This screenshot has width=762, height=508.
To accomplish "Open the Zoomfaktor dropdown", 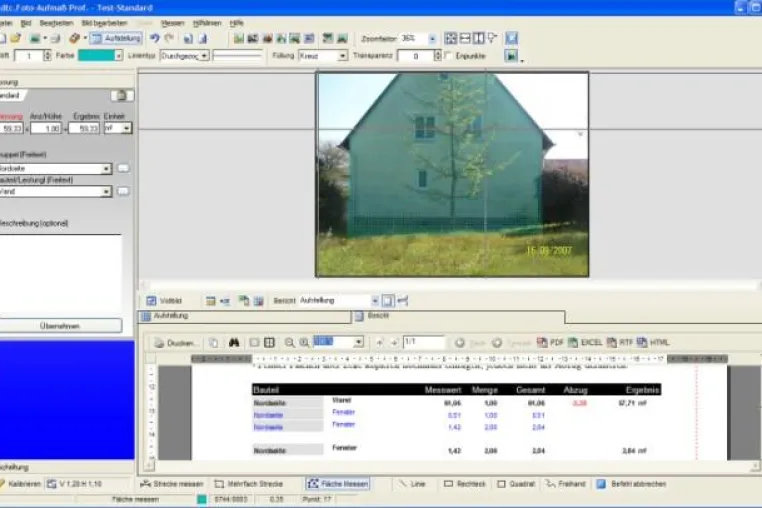I will (x=432, y=38).
